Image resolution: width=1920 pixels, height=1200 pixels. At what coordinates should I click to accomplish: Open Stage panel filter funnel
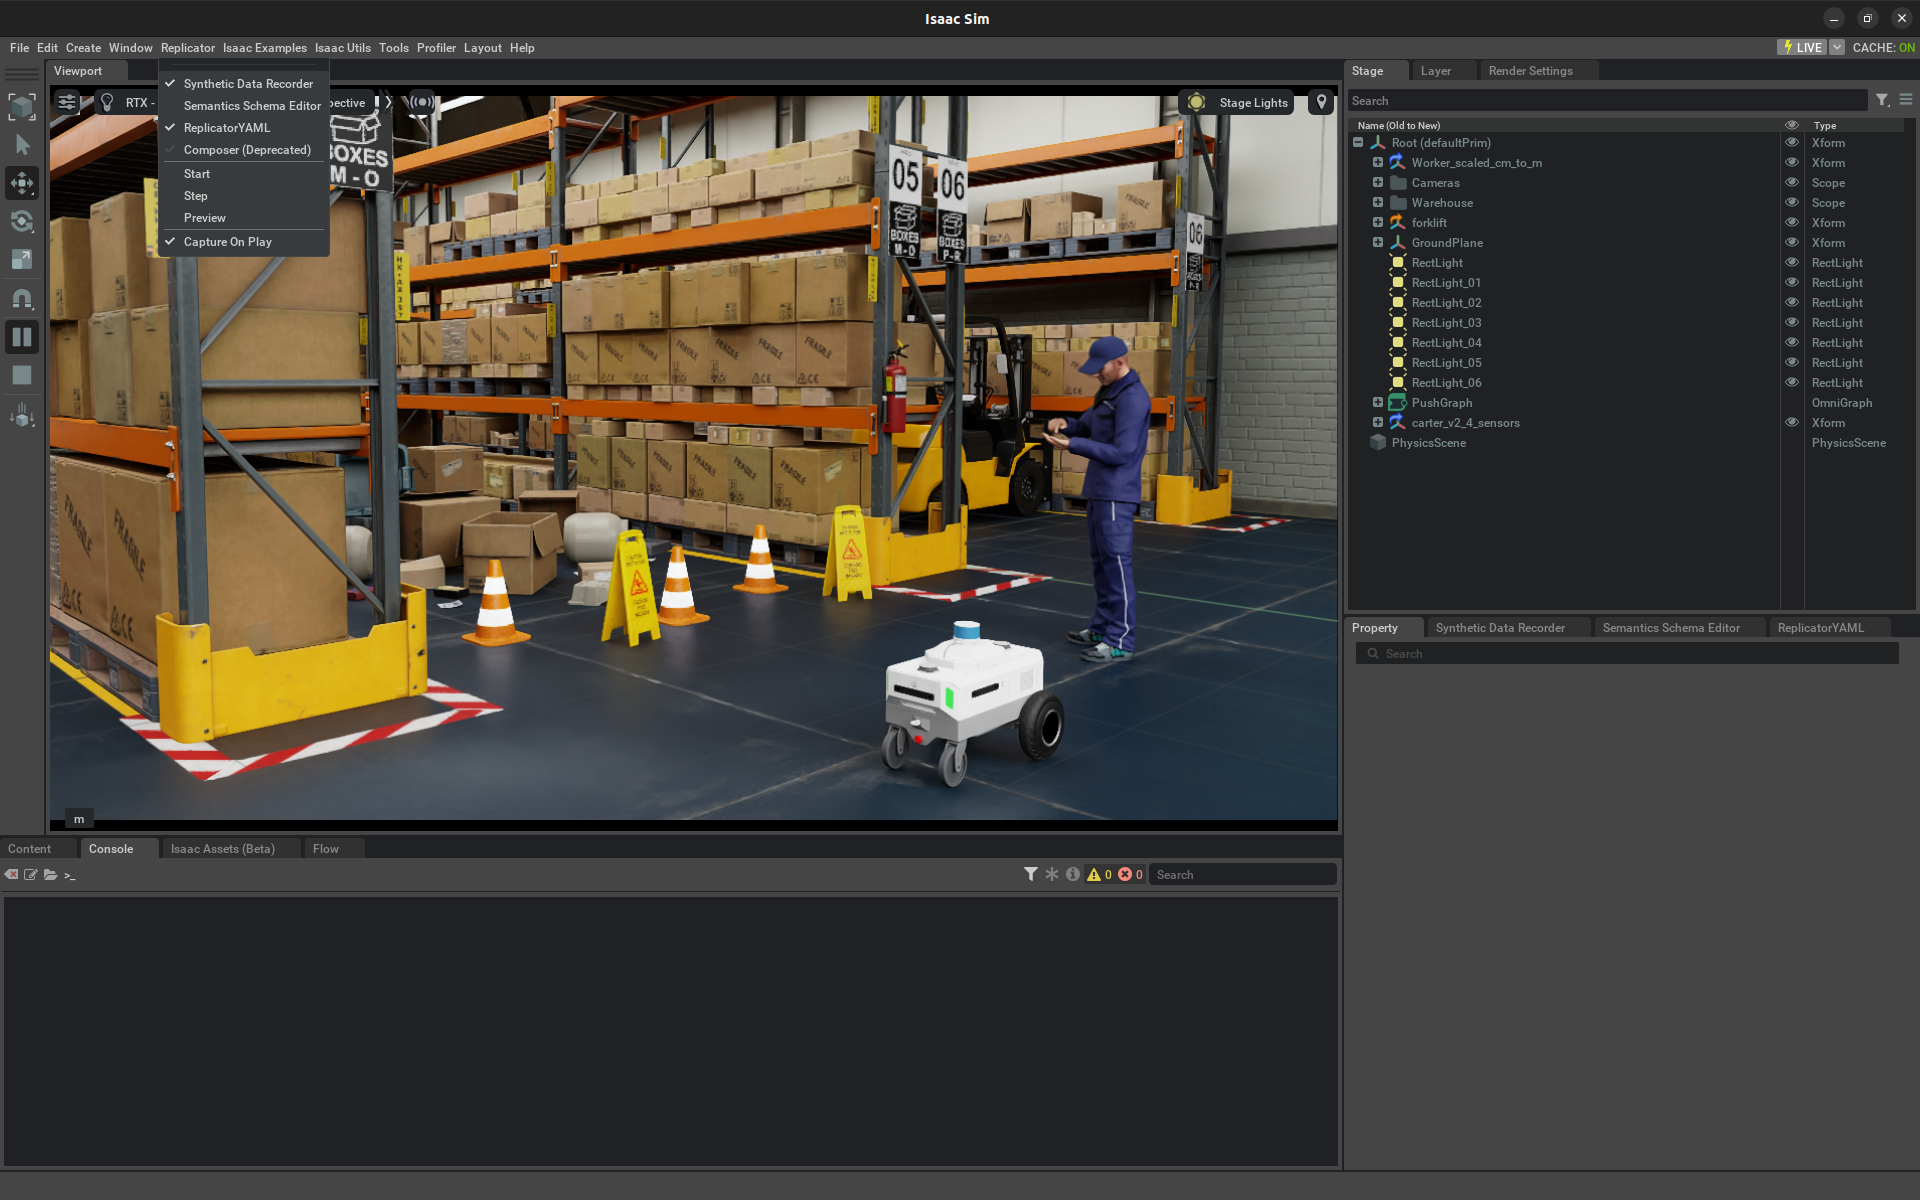point(1883,100)
